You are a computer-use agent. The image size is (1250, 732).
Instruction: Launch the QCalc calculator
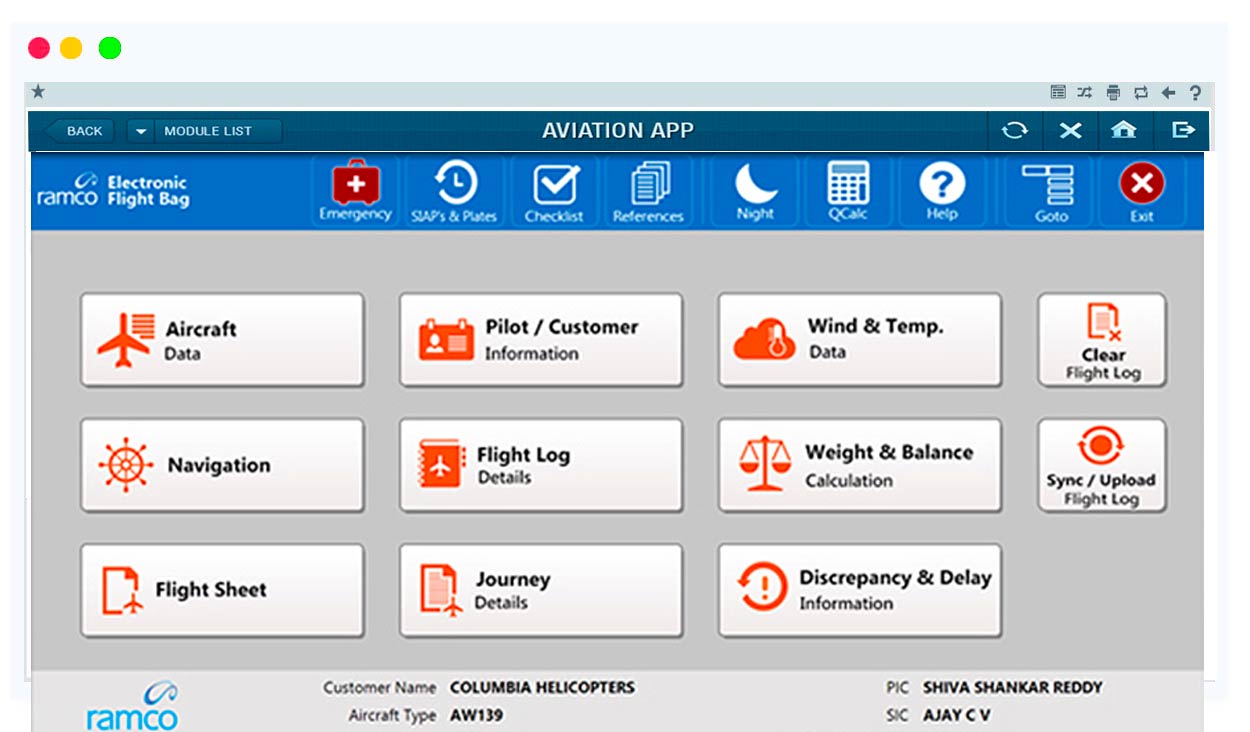[848, 191]
